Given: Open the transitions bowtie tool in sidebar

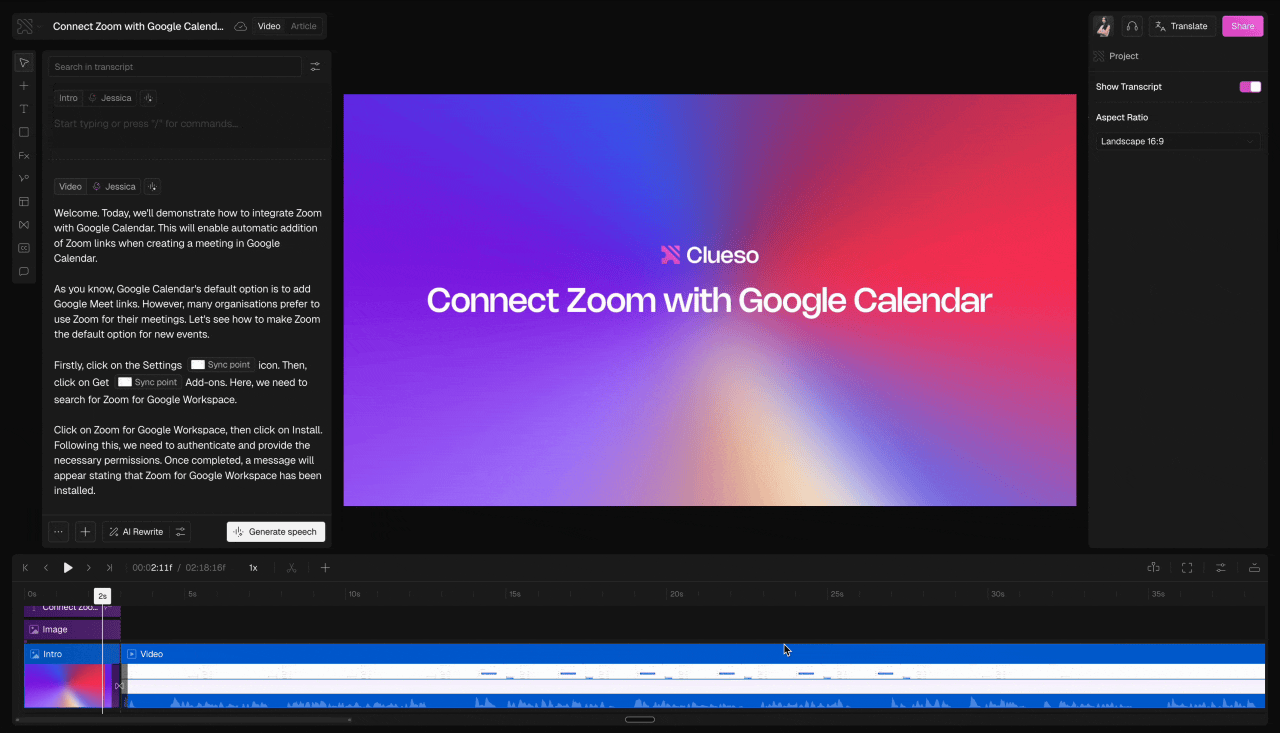Looking at the screenshot, I should coord(24,225).
